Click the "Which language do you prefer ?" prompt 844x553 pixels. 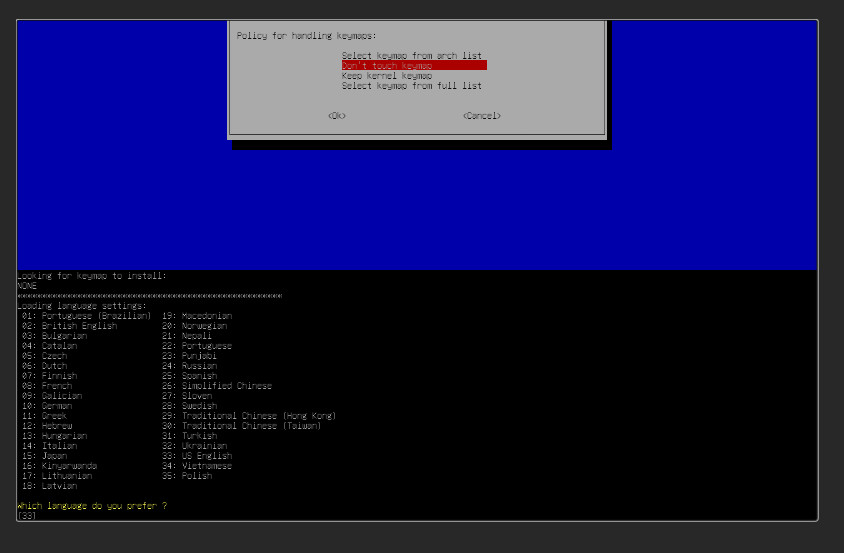tap(92, 506)
